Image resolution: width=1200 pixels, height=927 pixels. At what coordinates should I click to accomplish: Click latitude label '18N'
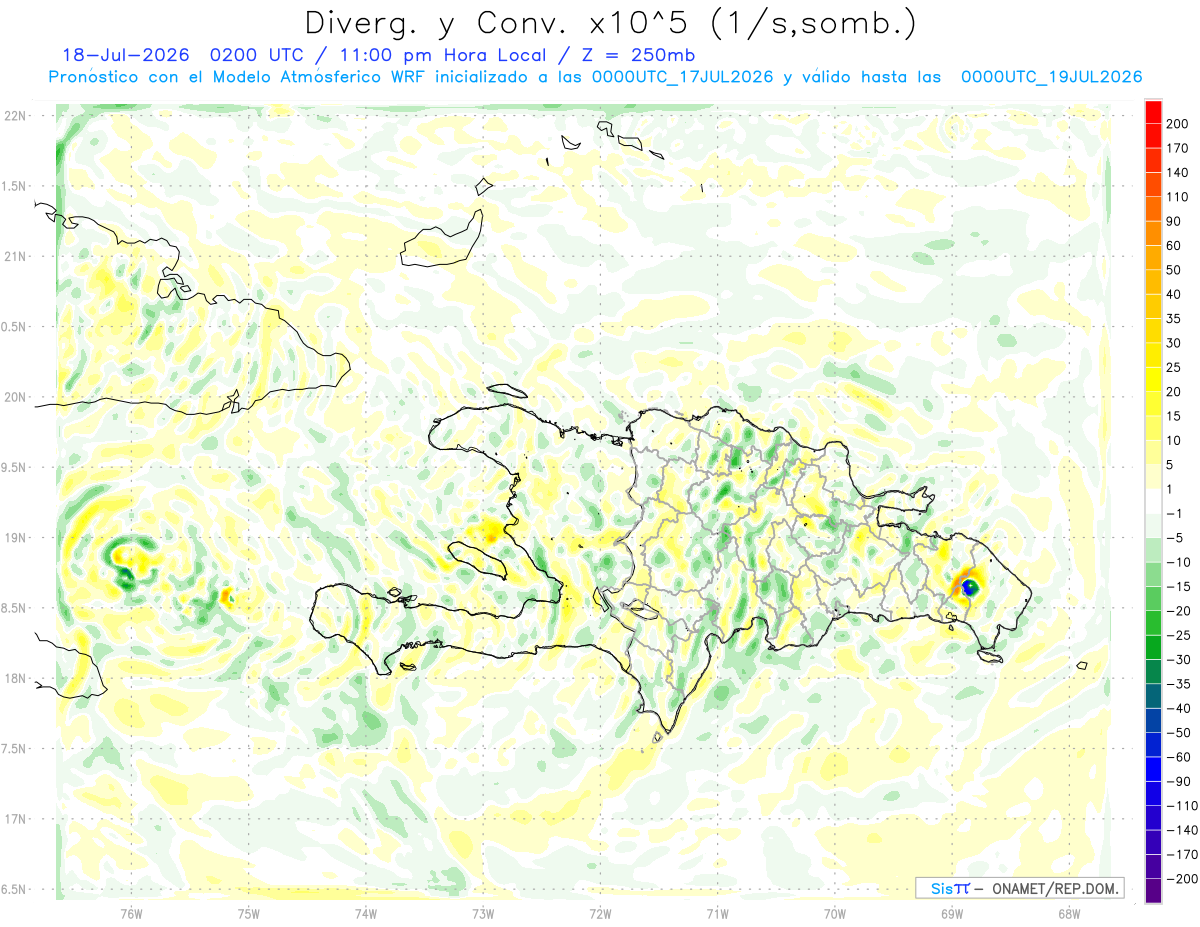[x=13, y=678]
